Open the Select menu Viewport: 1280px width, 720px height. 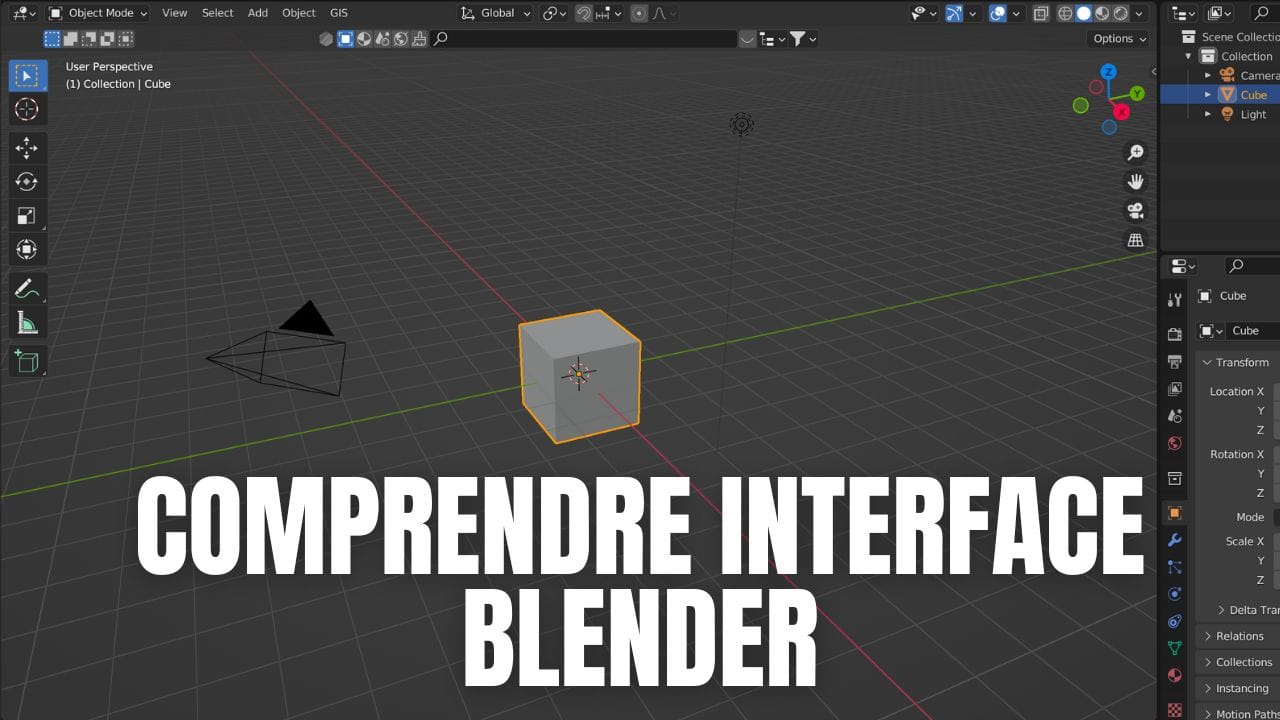coord(217,13)
